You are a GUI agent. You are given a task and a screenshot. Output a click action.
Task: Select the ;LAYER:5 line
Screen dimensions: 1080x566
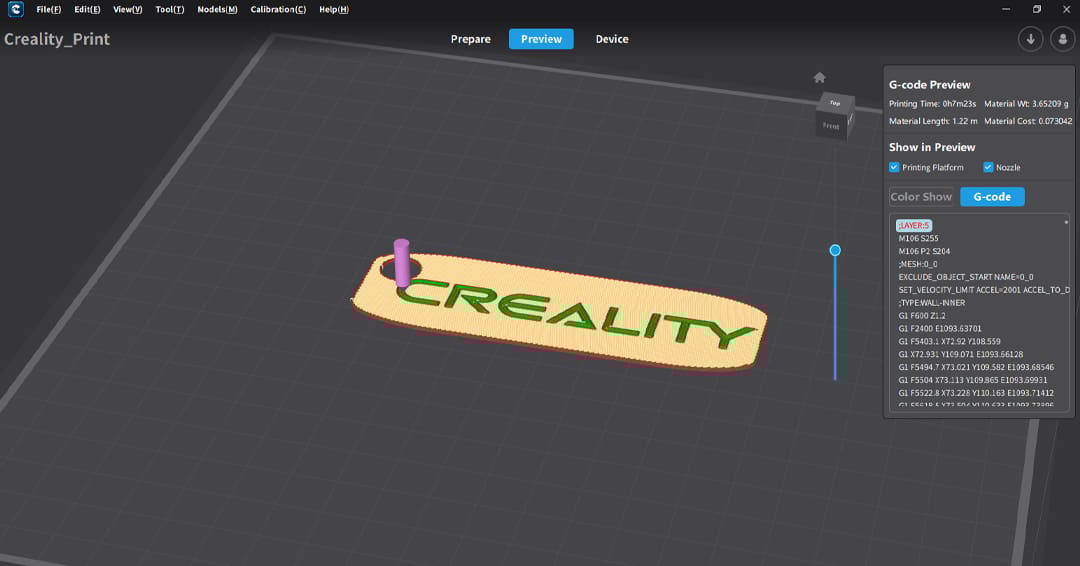point(913,225)
